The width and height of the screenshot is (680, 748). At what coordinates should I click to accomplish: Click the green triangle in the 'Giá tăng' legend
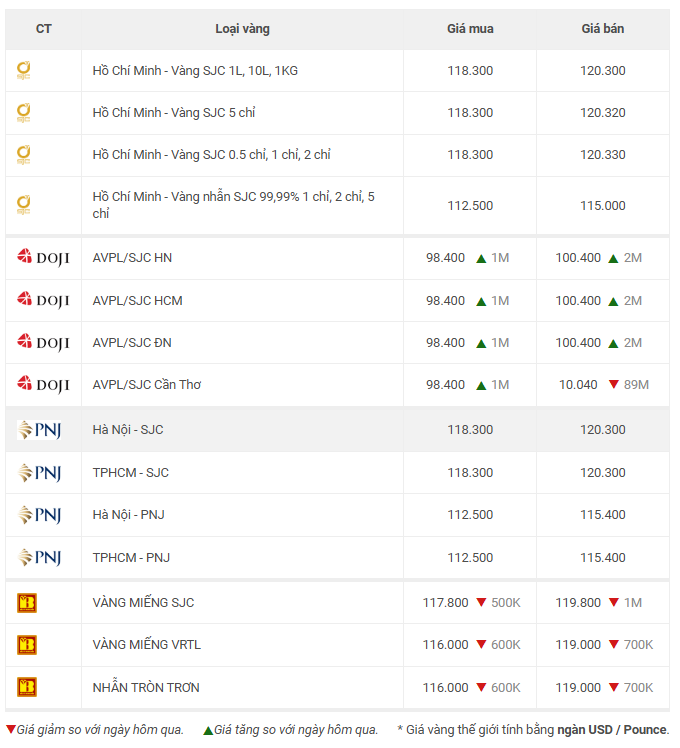pos(208,730)
